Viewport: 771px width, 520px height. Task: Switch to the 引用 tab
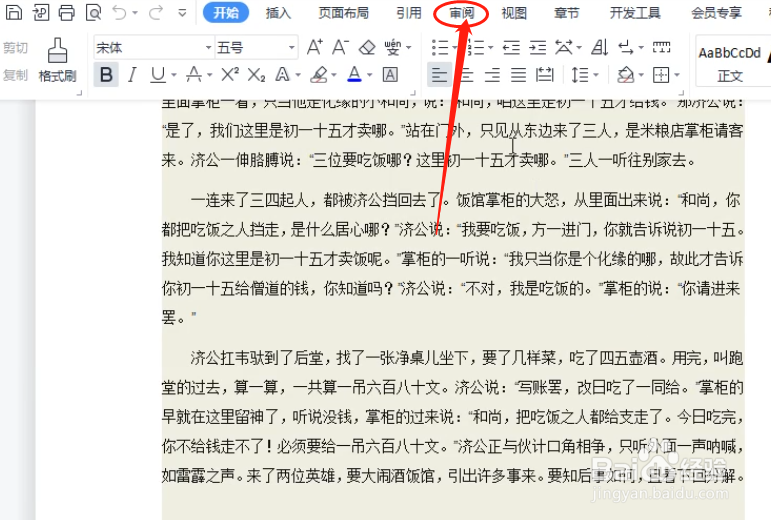click(409, 13)
